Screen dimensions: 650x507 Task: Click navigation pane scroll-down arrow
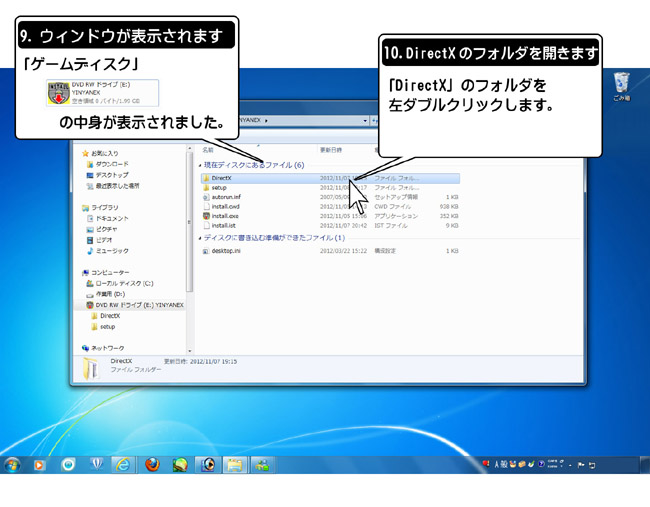(189, 351)
